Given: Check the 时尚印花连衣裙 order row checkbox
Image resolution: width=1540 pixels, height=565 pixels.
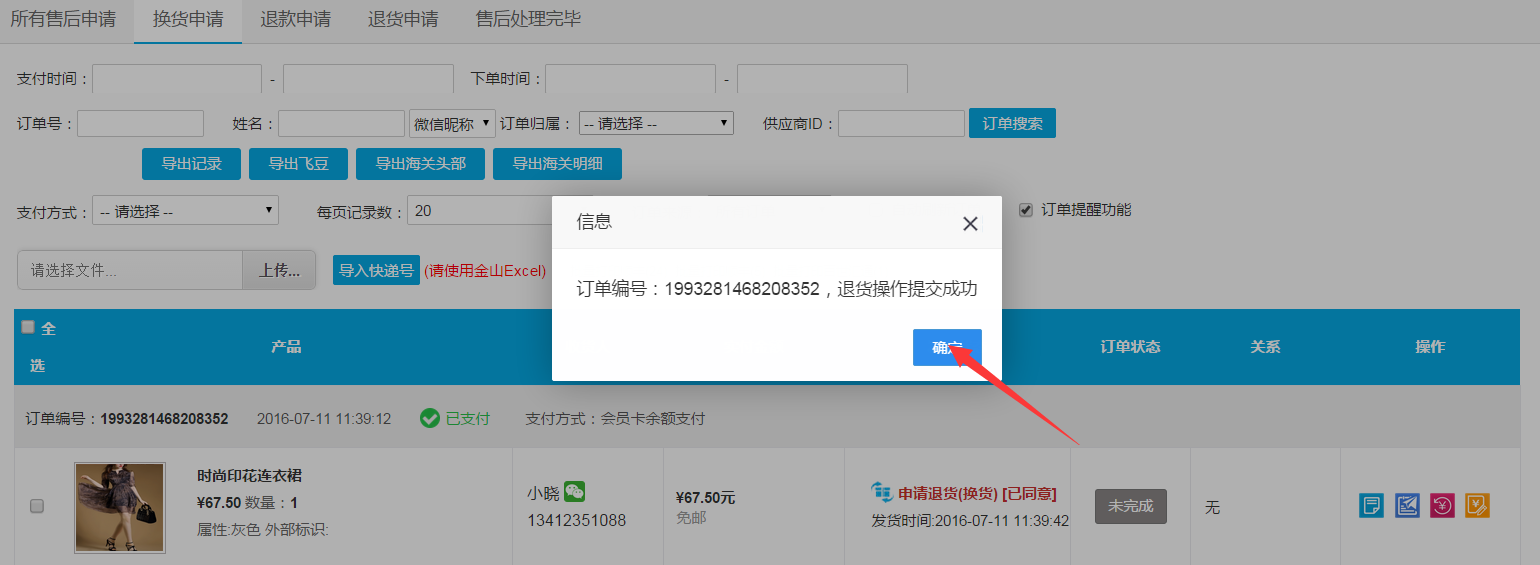Looking at the screenshot, I should 37,506.
